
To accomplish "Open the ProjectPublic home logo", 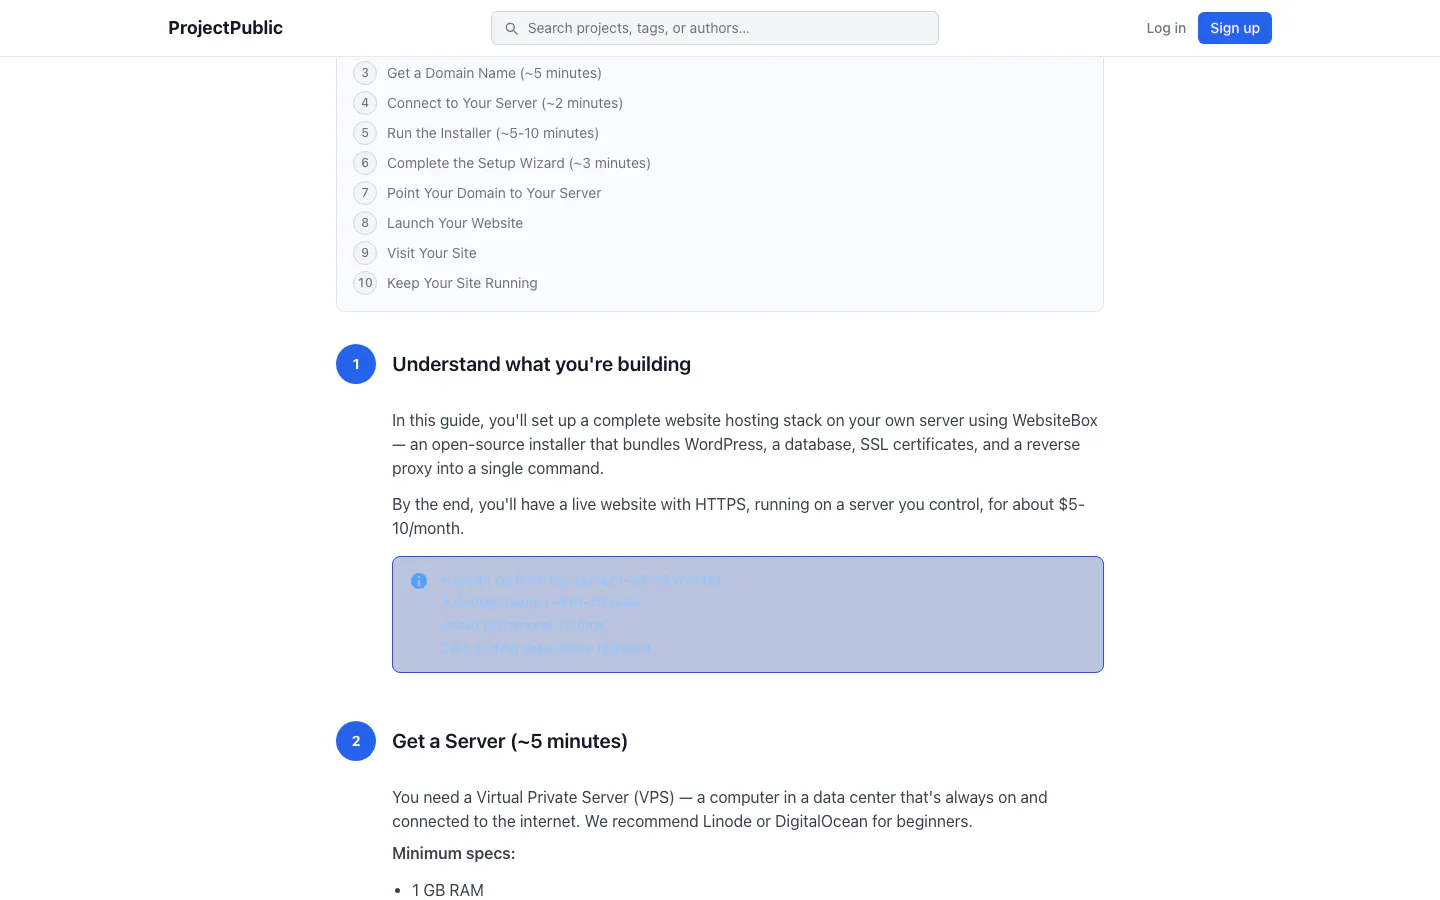I will [225, 28].
